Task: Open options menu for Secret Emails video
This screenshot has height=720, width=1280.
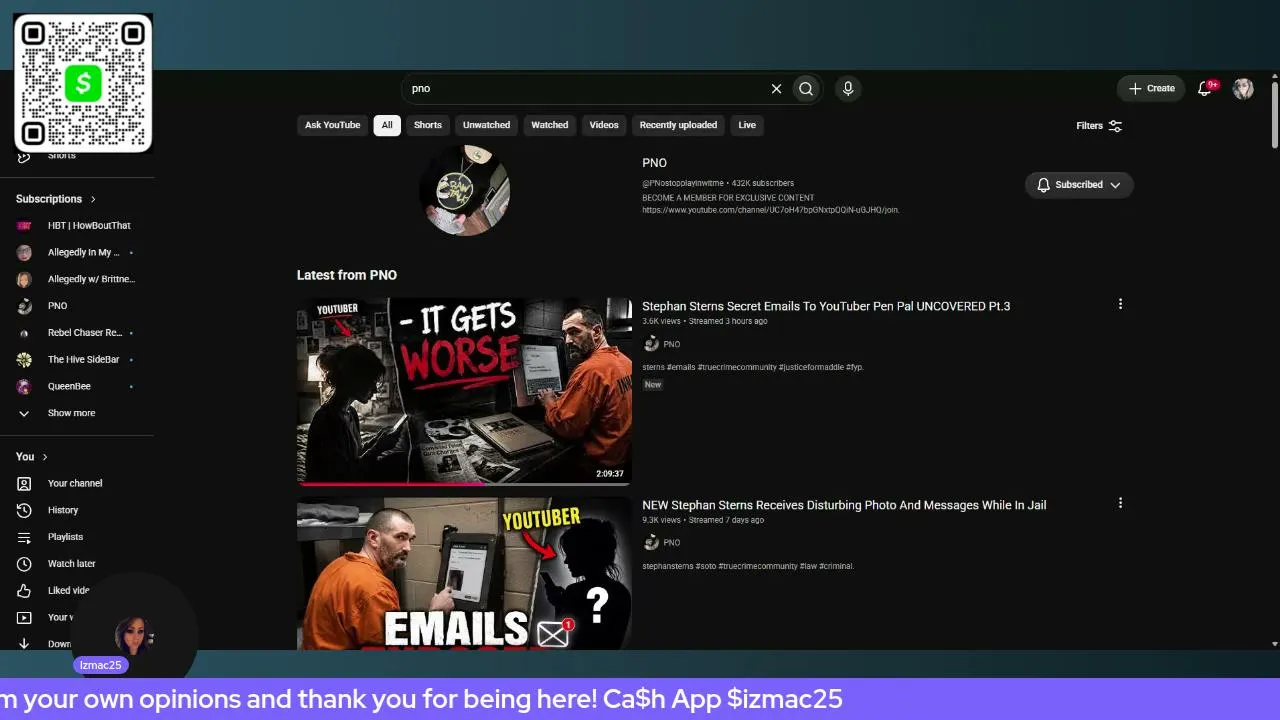Action: [x=1120, y=304]
